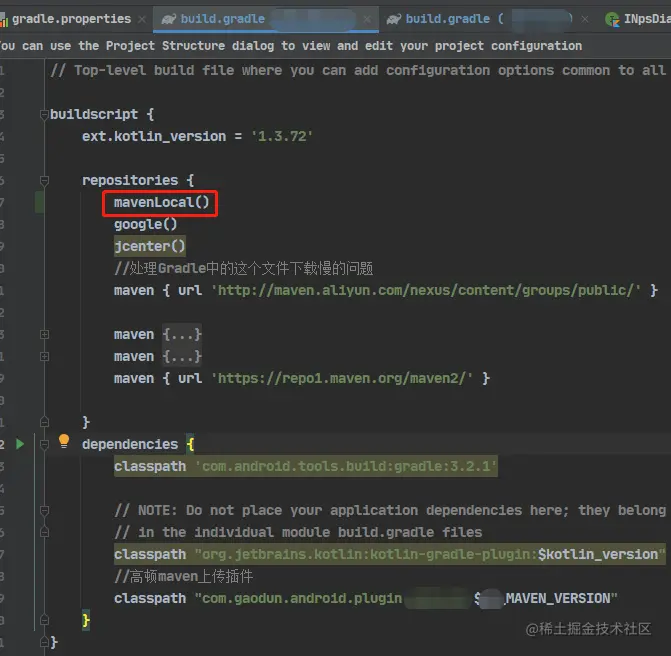Run dependencies block with green arrow

coord(20,444)
